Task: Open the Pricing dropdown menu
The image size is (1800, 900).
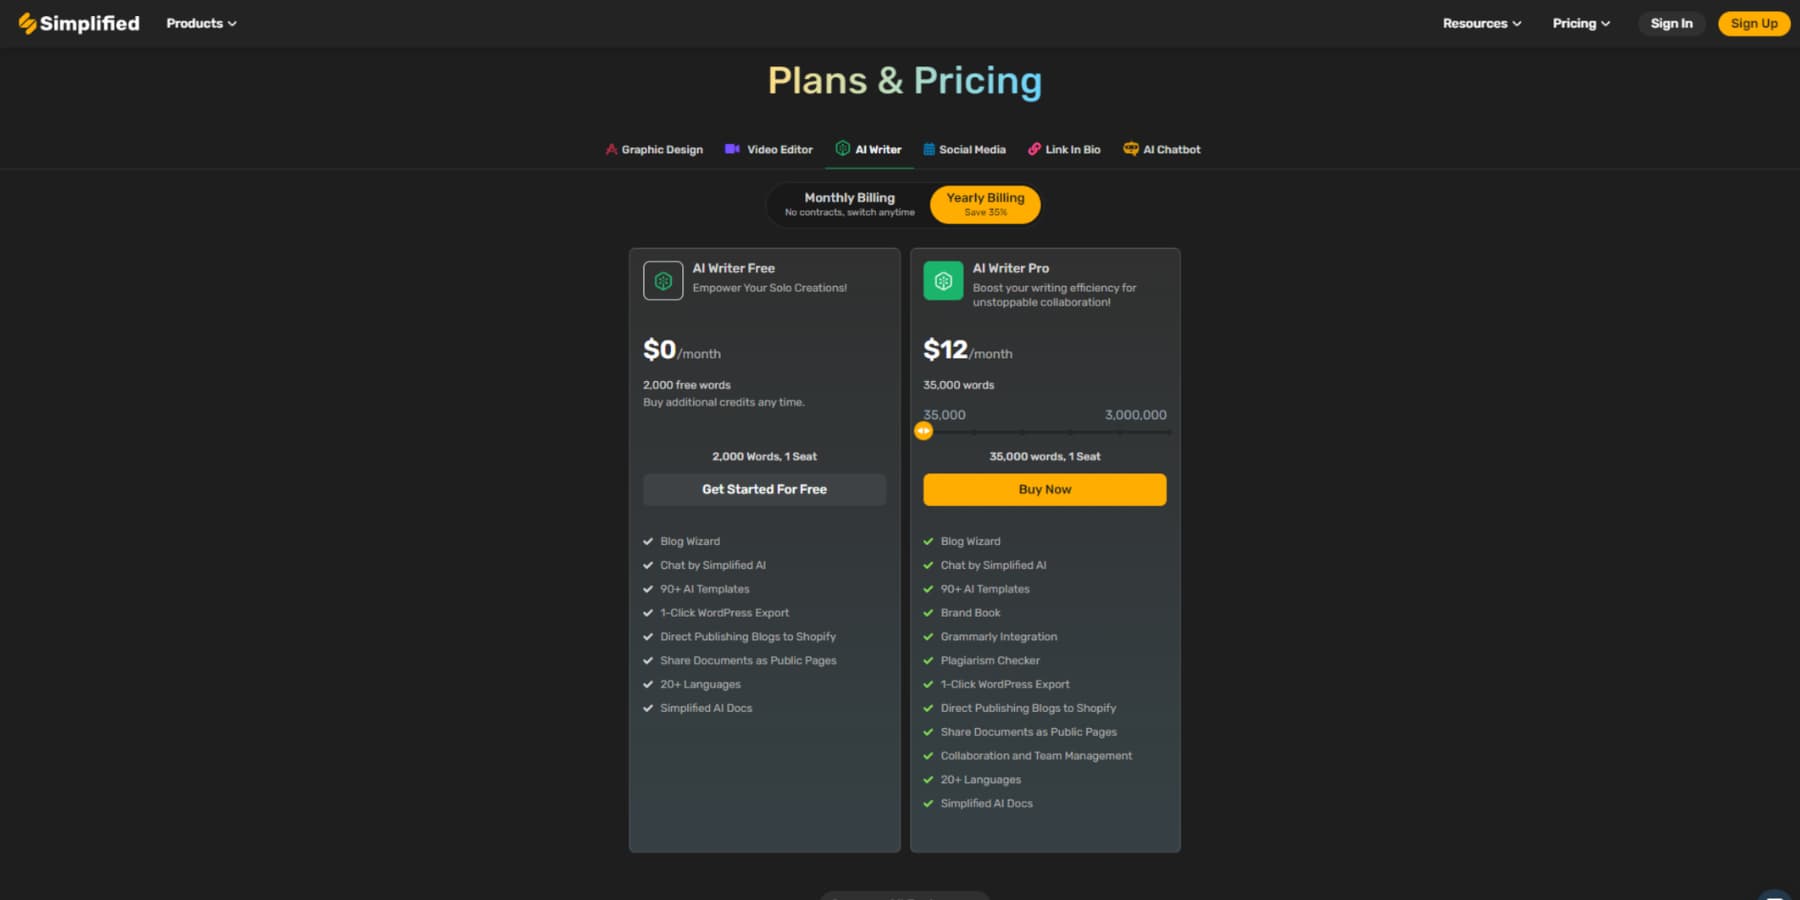Action: pyautogui.click(x=1580, y=23)
